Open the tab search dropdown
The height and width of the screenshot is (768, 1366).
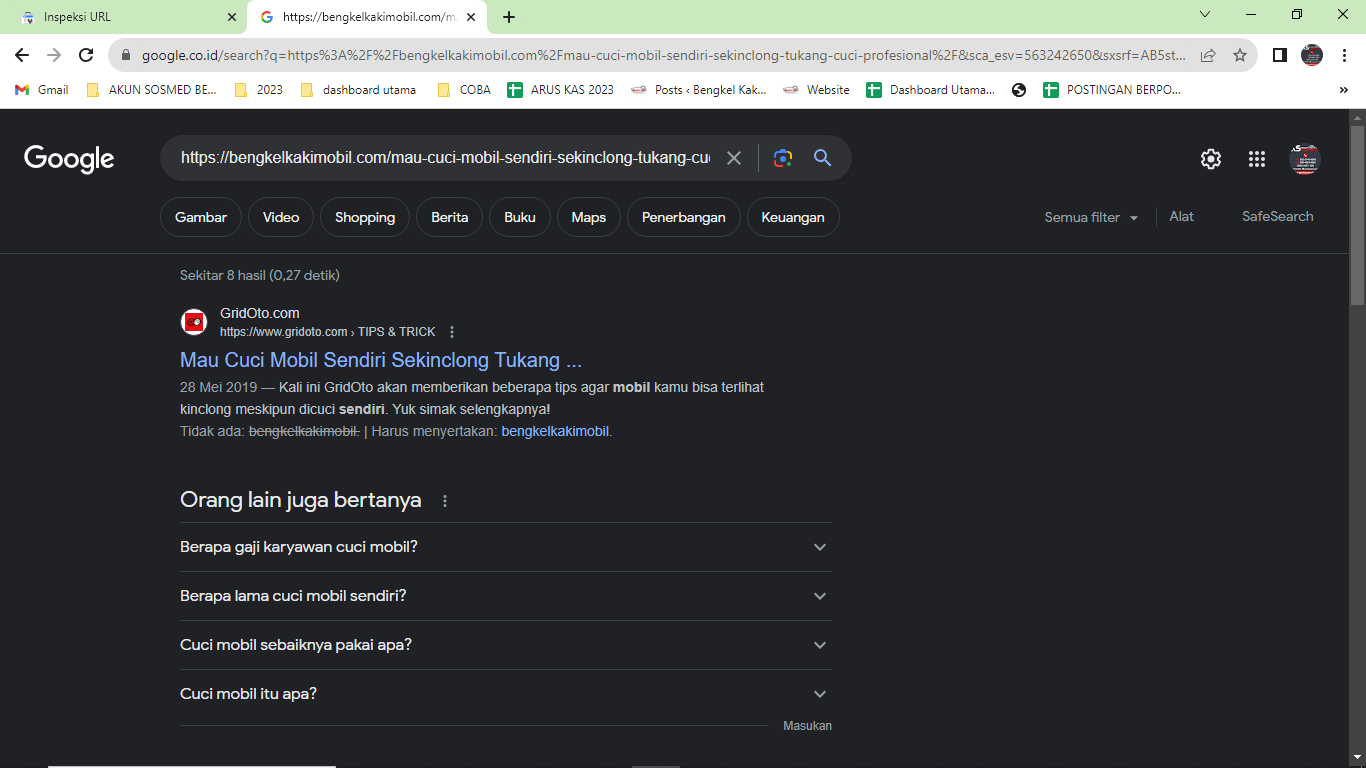1205,15
